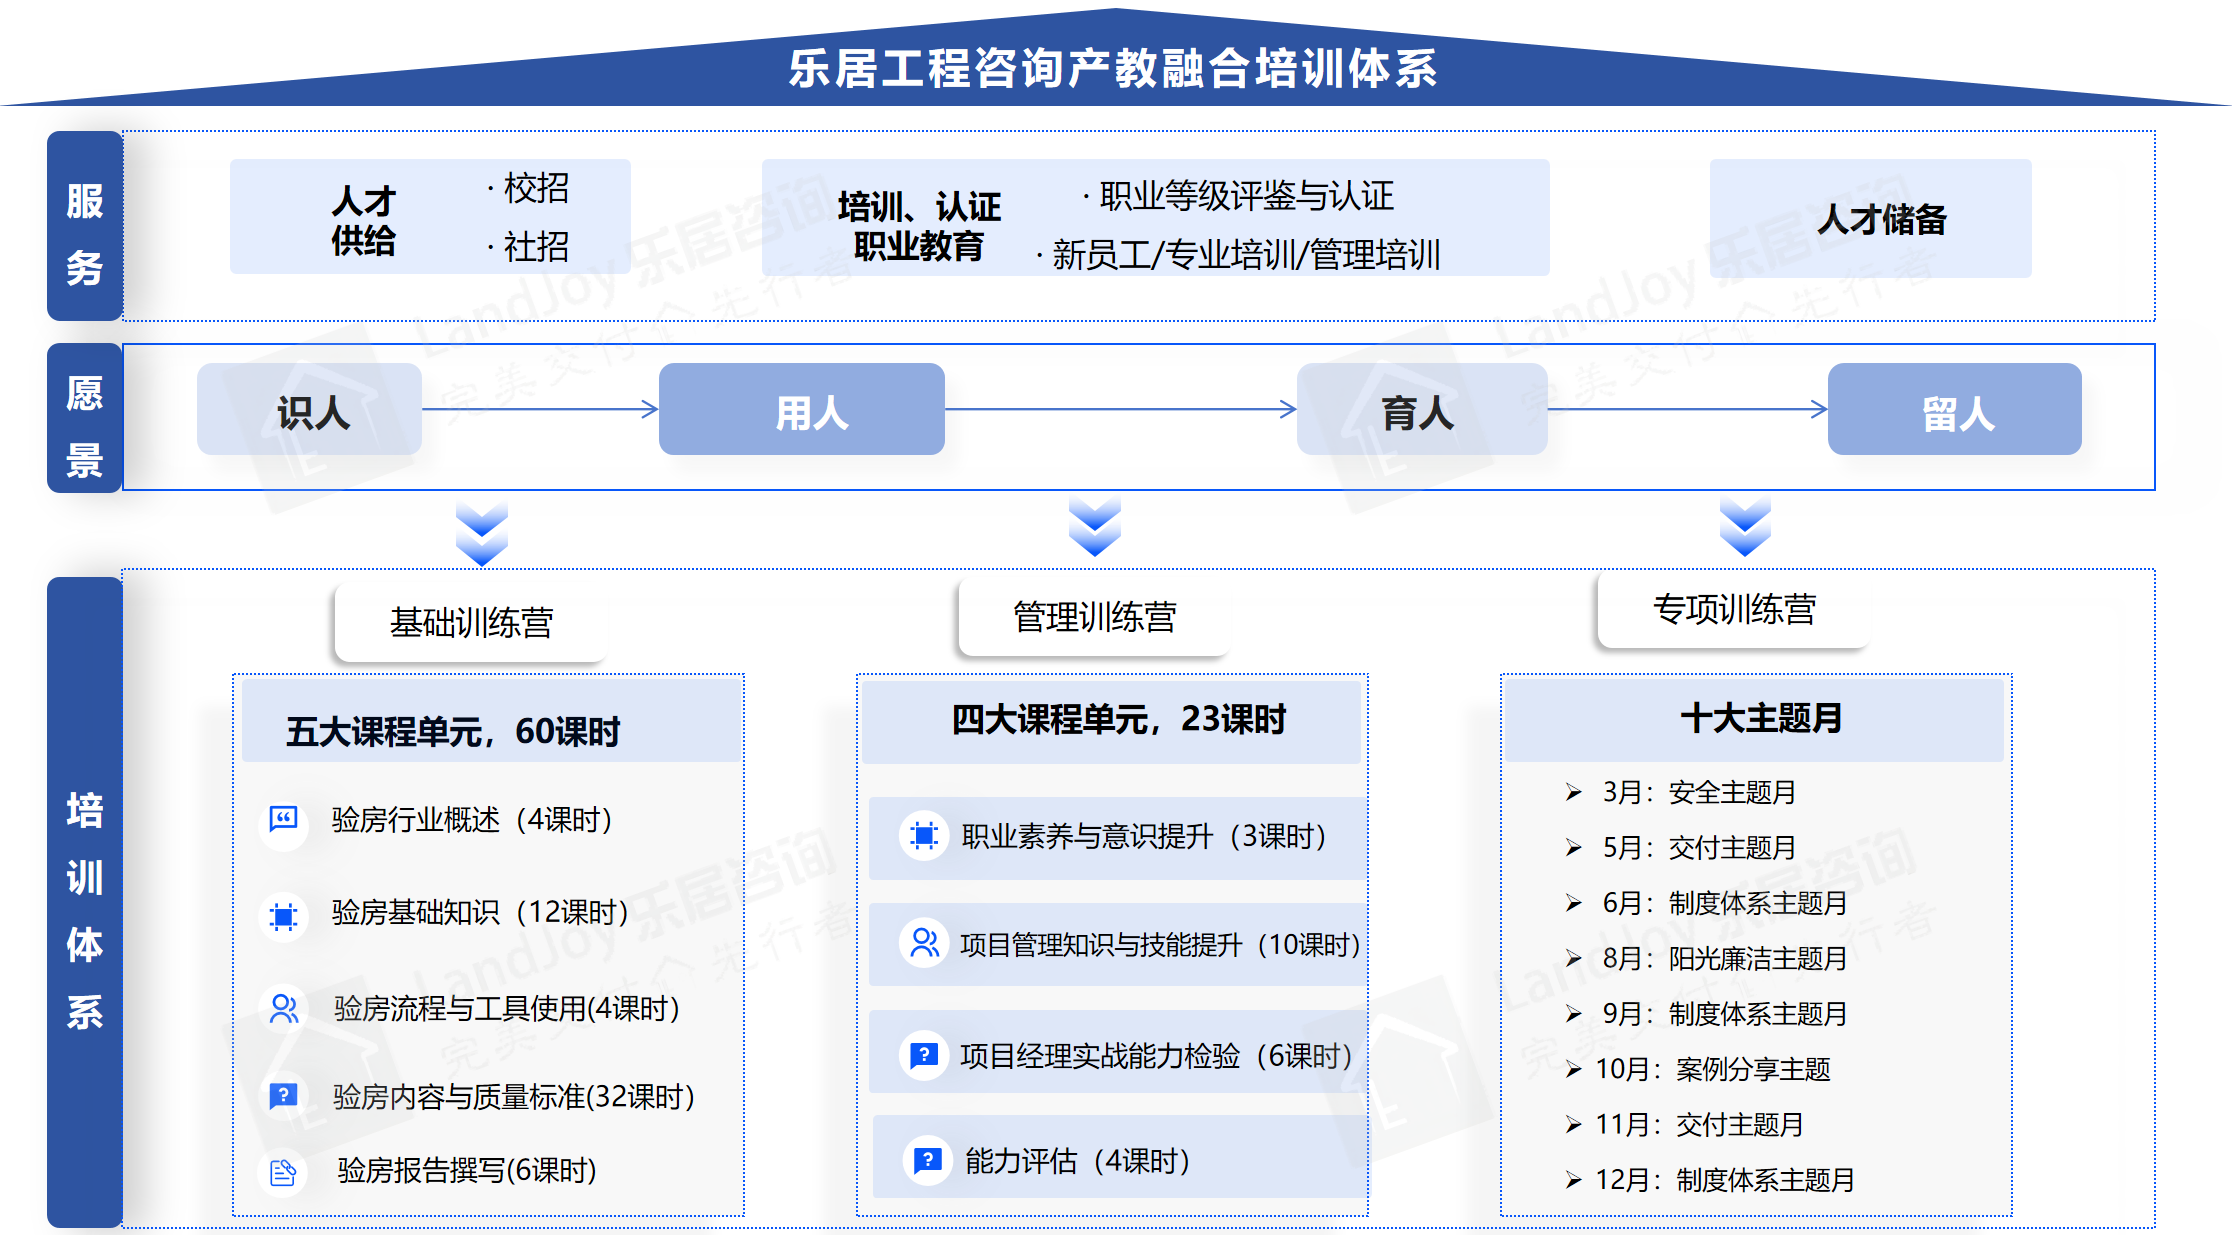
Task: Click the text 11月：交付主题月
Action: pyautogui.click(x=1699, y=1125)
